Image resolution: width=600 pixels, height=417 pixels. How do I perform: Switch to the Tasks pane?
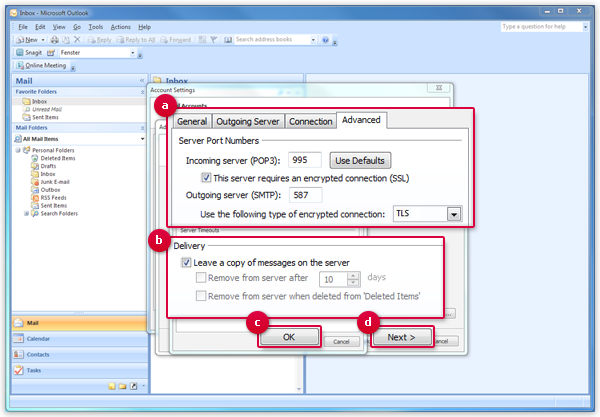[79, 370]
